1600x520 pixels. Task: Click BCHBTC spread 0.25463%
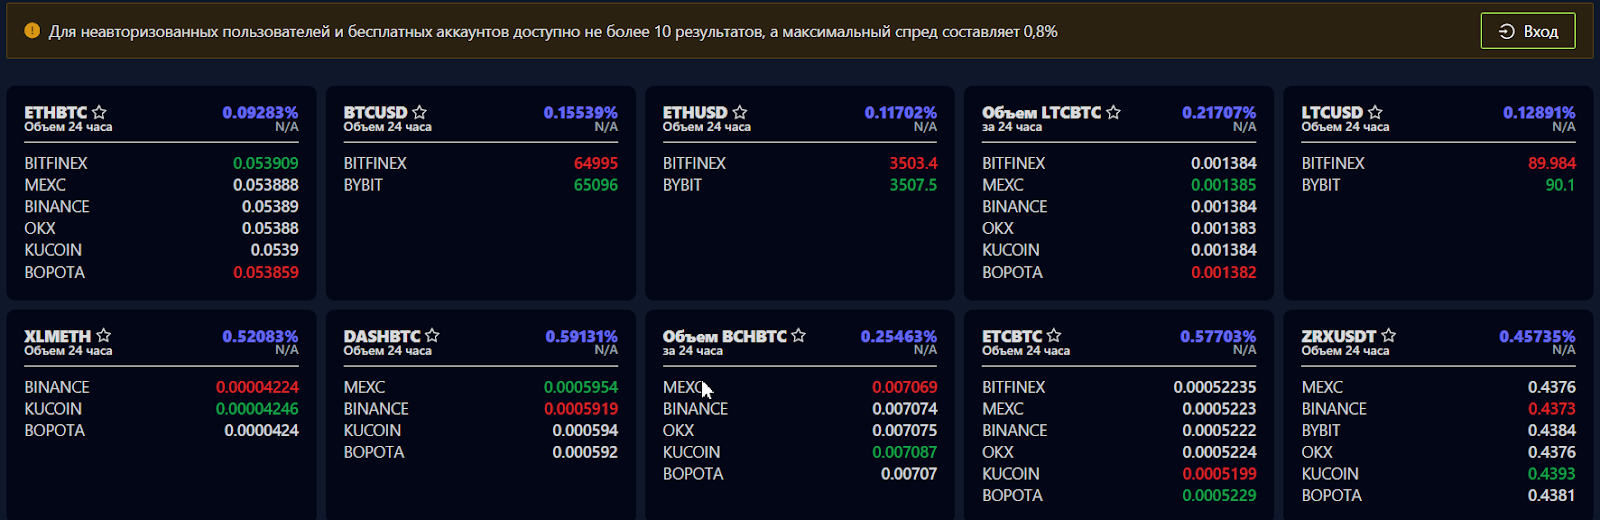click(x=899, y=337)
